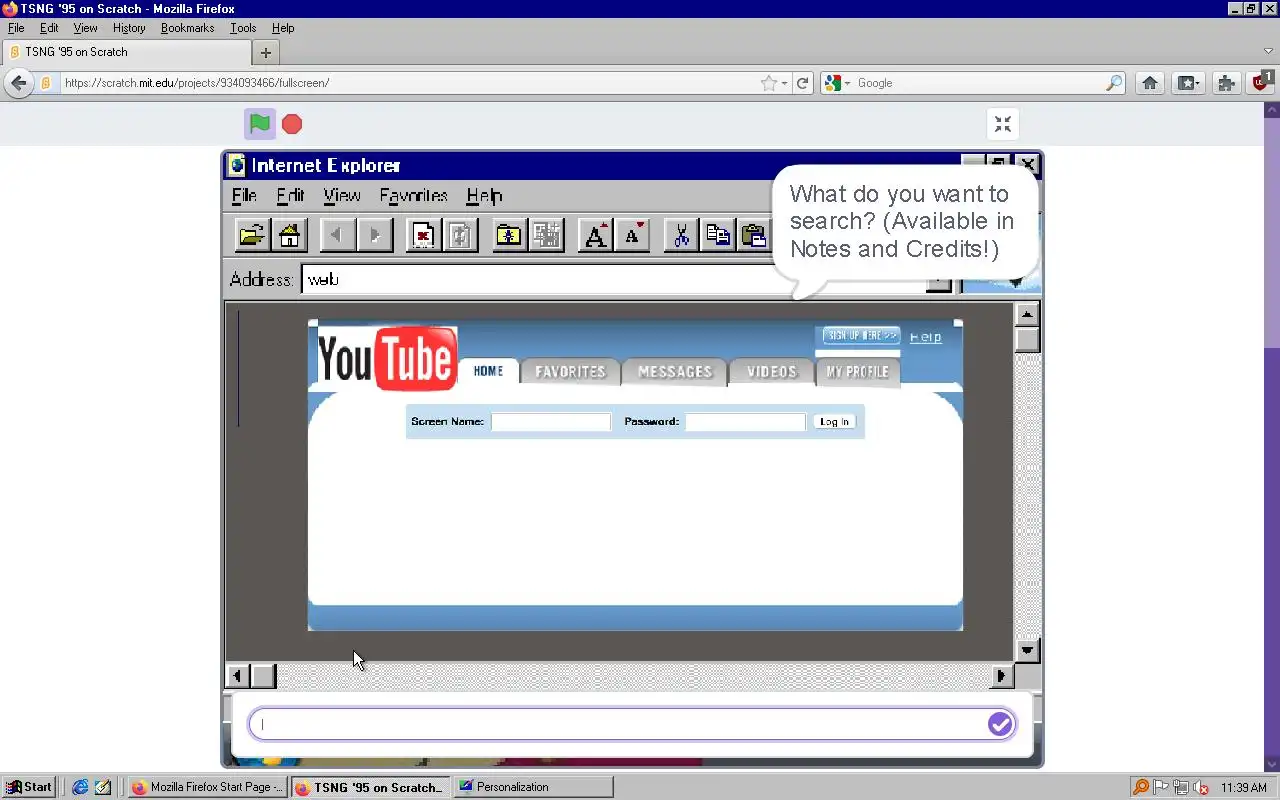Click the vertical scrollbar down arrow

tap(1027, 650)
